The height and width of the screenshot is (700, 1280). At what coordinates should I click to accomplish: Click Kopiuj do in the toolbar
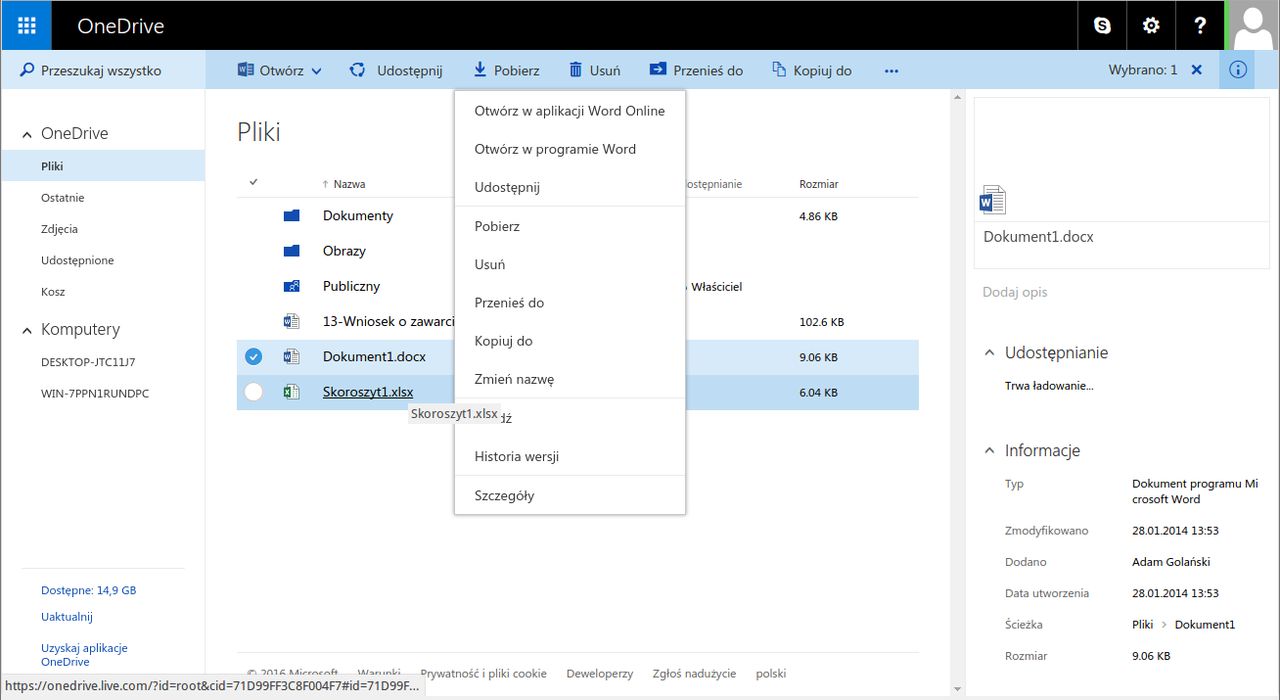(x=812, y=70)
